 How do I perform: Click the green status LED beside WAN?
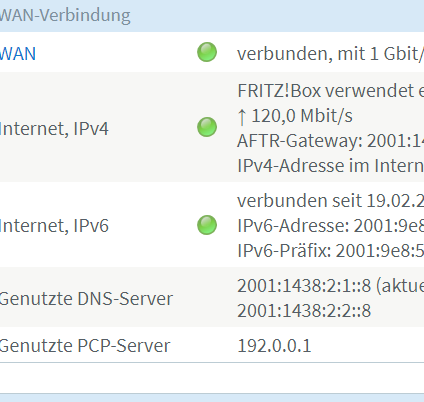[207, 52]
